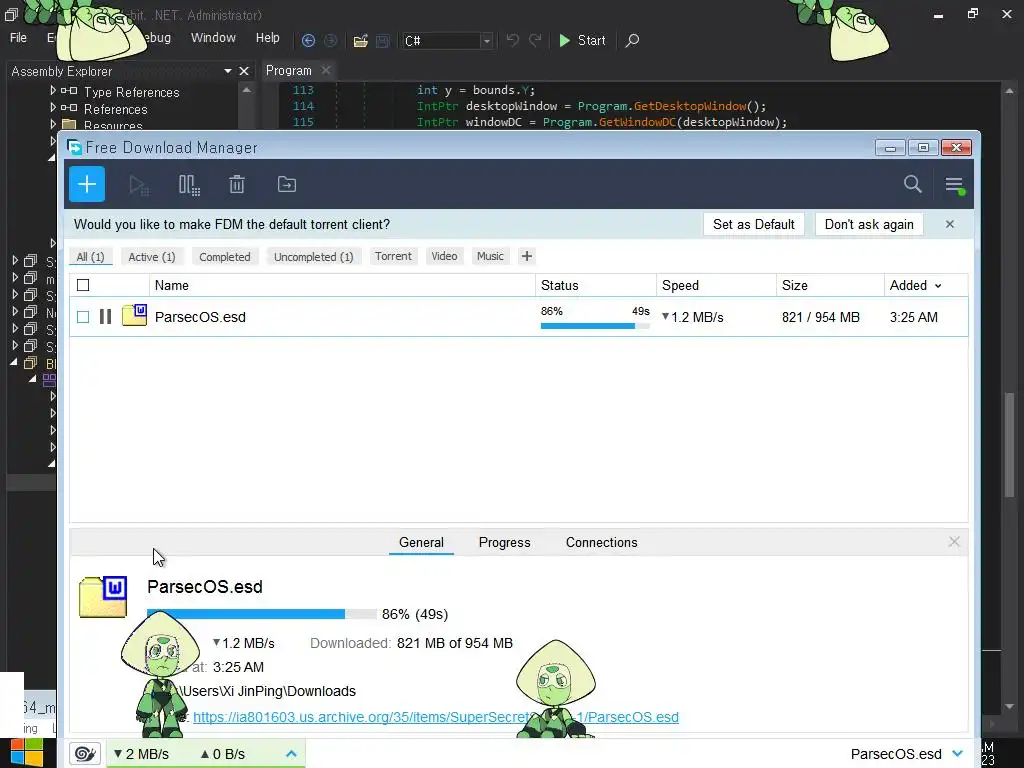Click dnSpy undo icon
The image size is (1024, 768).
pos(513,40)
